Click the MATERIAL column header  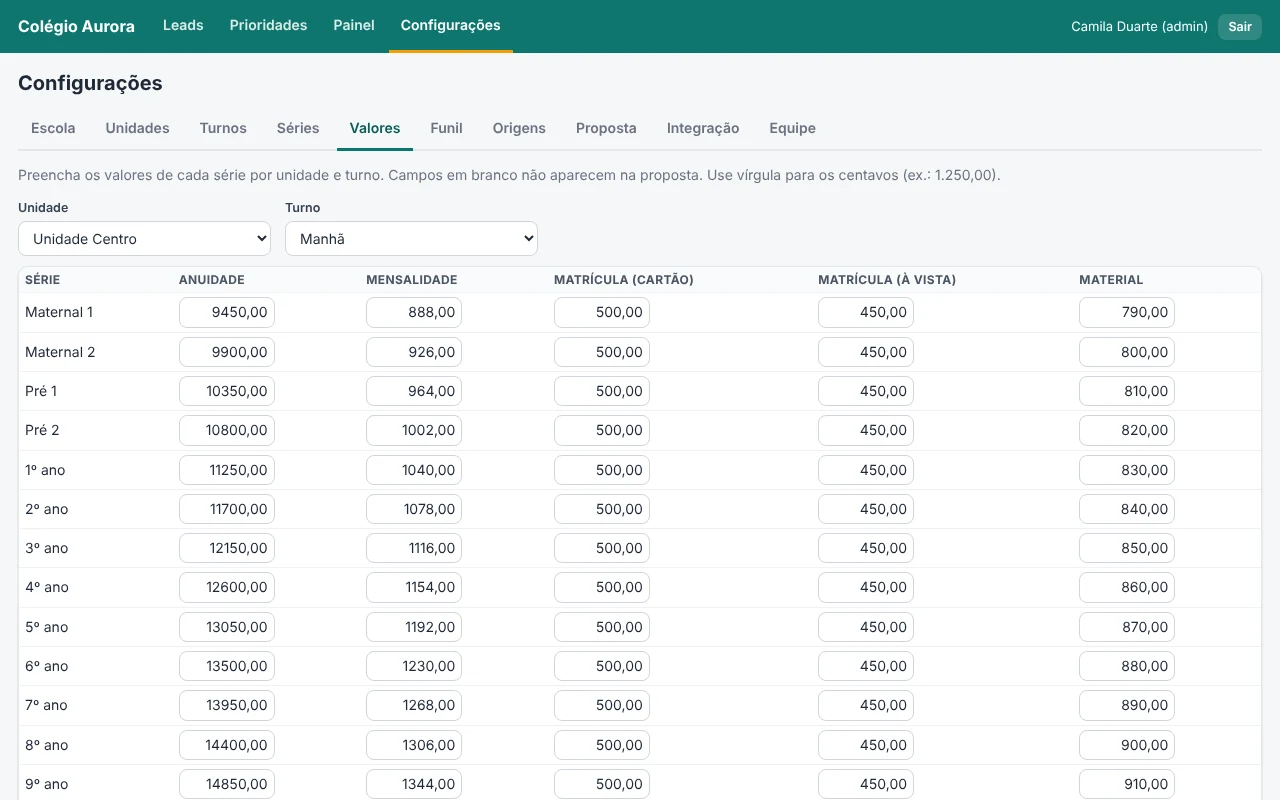tap(1111, 280)
